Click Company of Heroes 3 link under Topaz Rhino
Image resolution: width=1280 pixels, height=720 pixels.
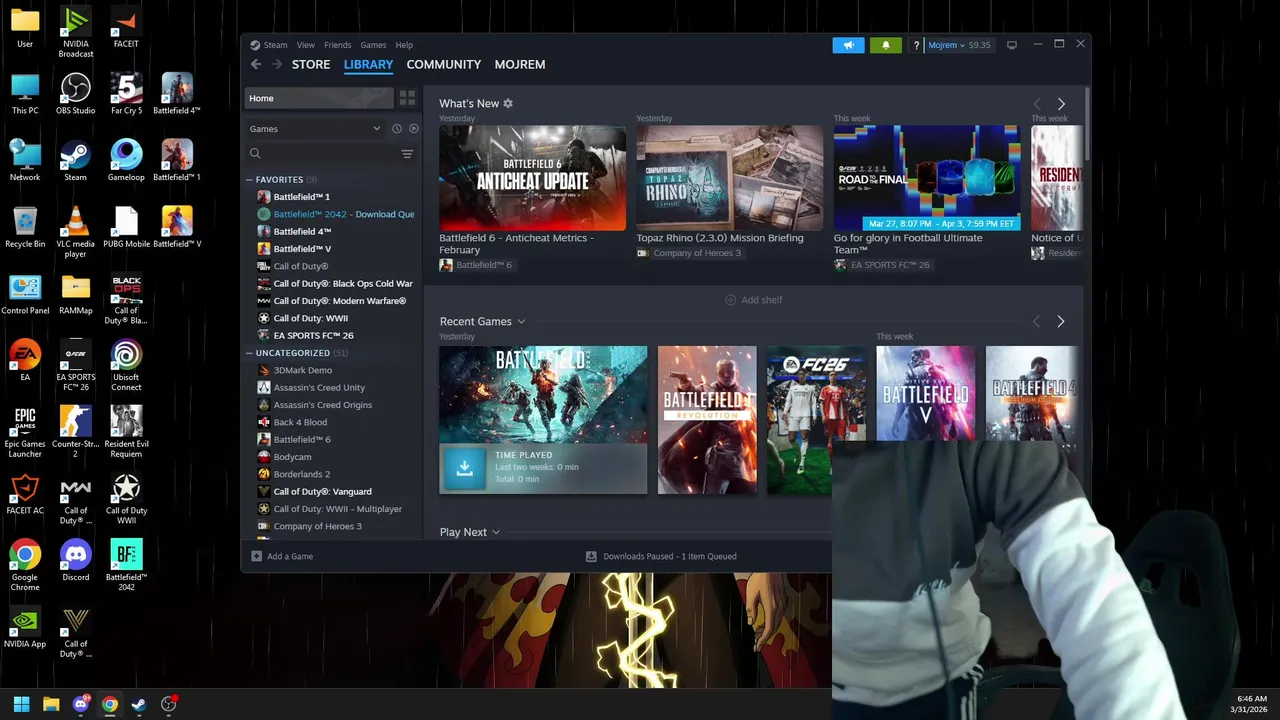pyautogui.click(x=690, y=253)
